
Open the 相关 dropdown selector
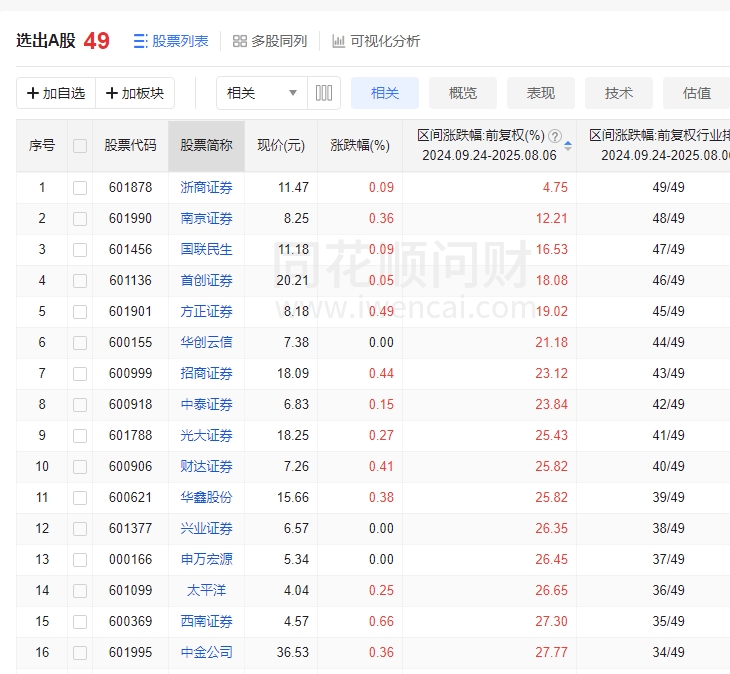[x=262, y=93]
